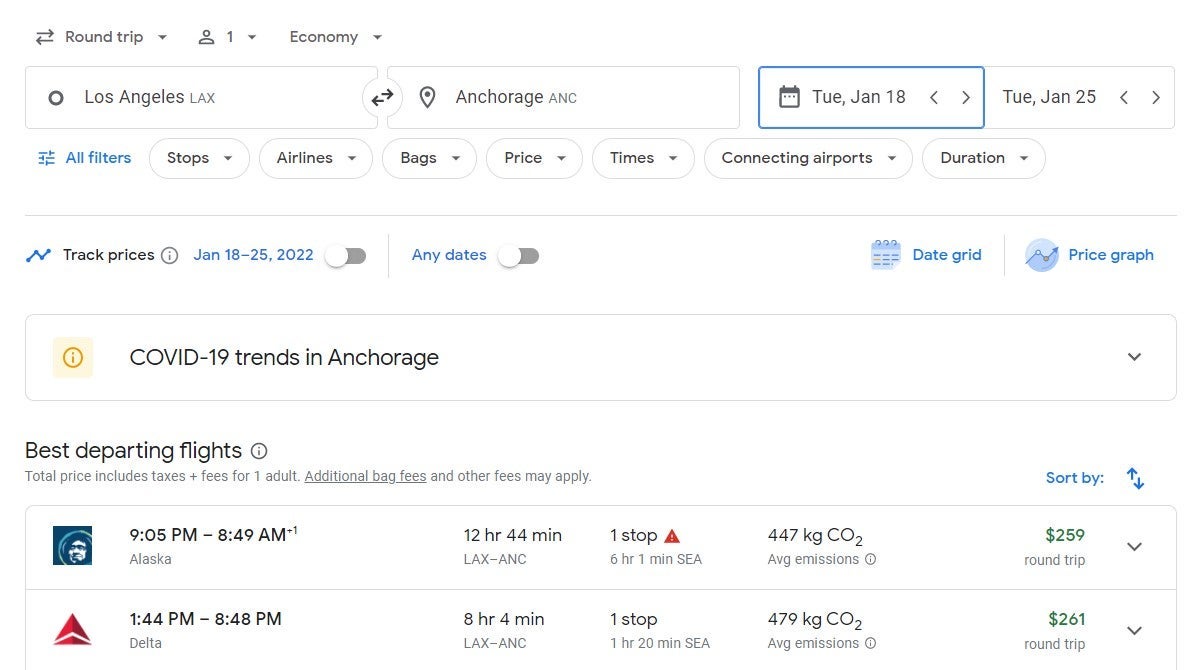This screenshot has width=1201, height=670.
Task: Open the Price graph view
Action: [1090, 255]
